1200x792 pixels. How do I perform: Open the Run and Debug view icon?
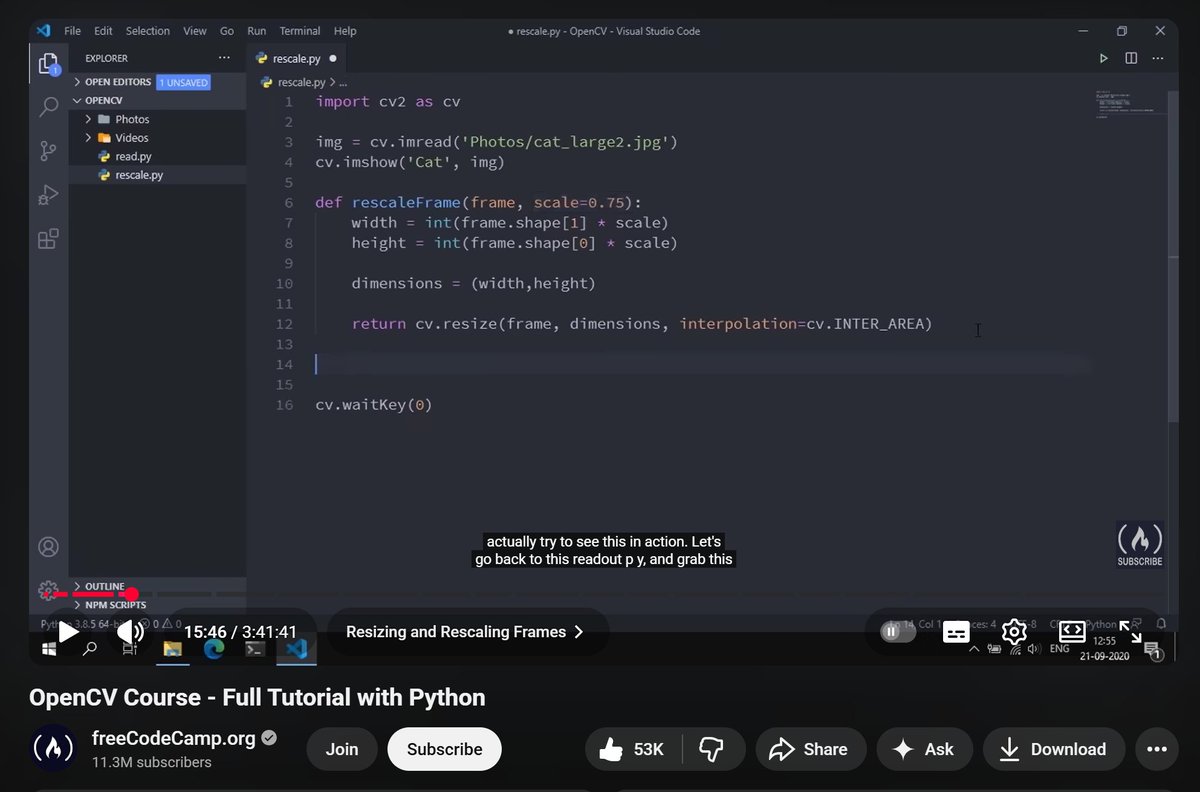coord(48,195)
